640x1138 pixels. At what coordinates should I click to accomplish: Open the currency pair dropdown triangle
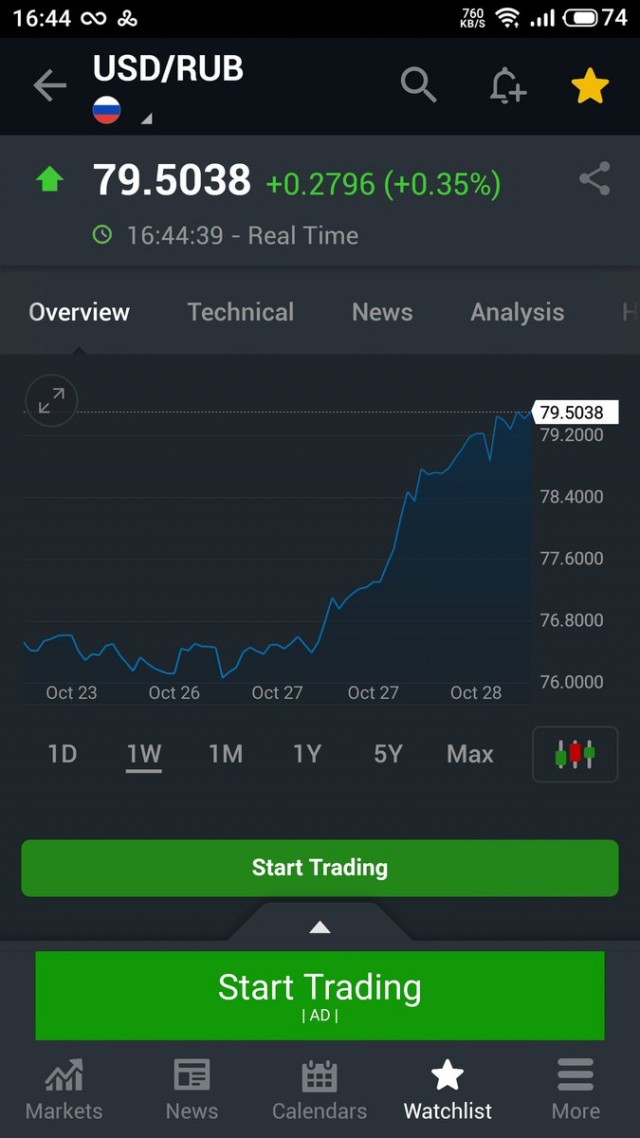pos(147,119)
